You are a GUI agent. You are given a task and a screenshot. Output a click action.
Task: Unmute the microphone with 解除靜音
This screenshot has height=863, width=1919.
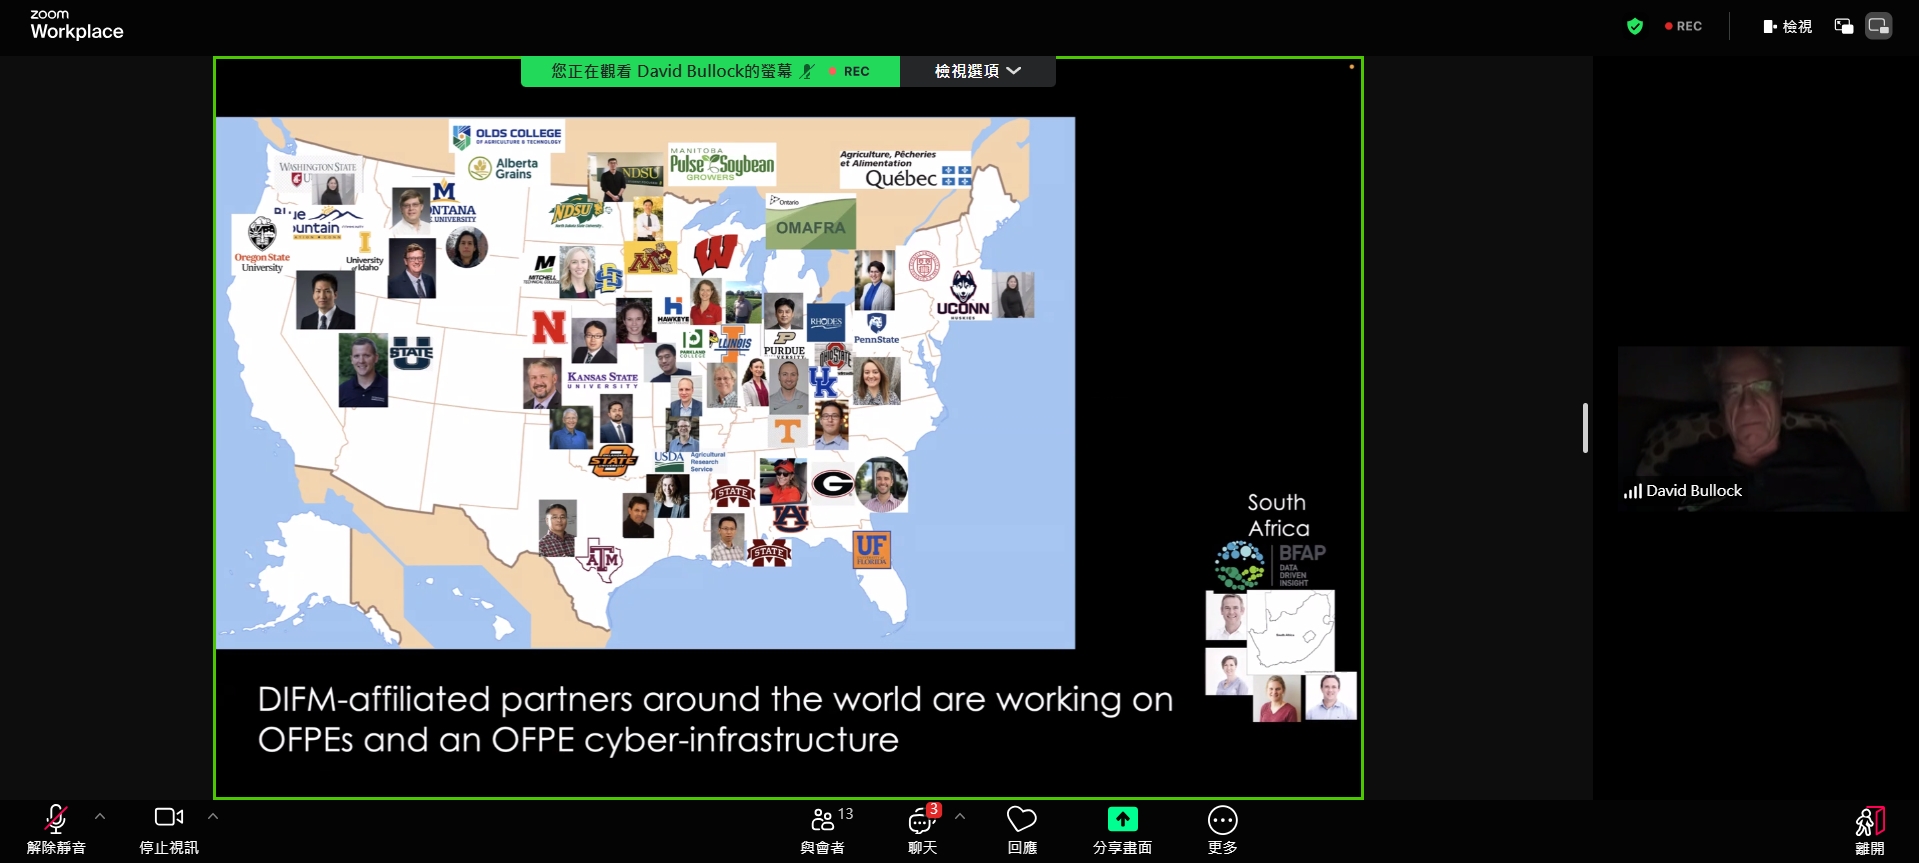pyautogui.click(x=56, y=829)
